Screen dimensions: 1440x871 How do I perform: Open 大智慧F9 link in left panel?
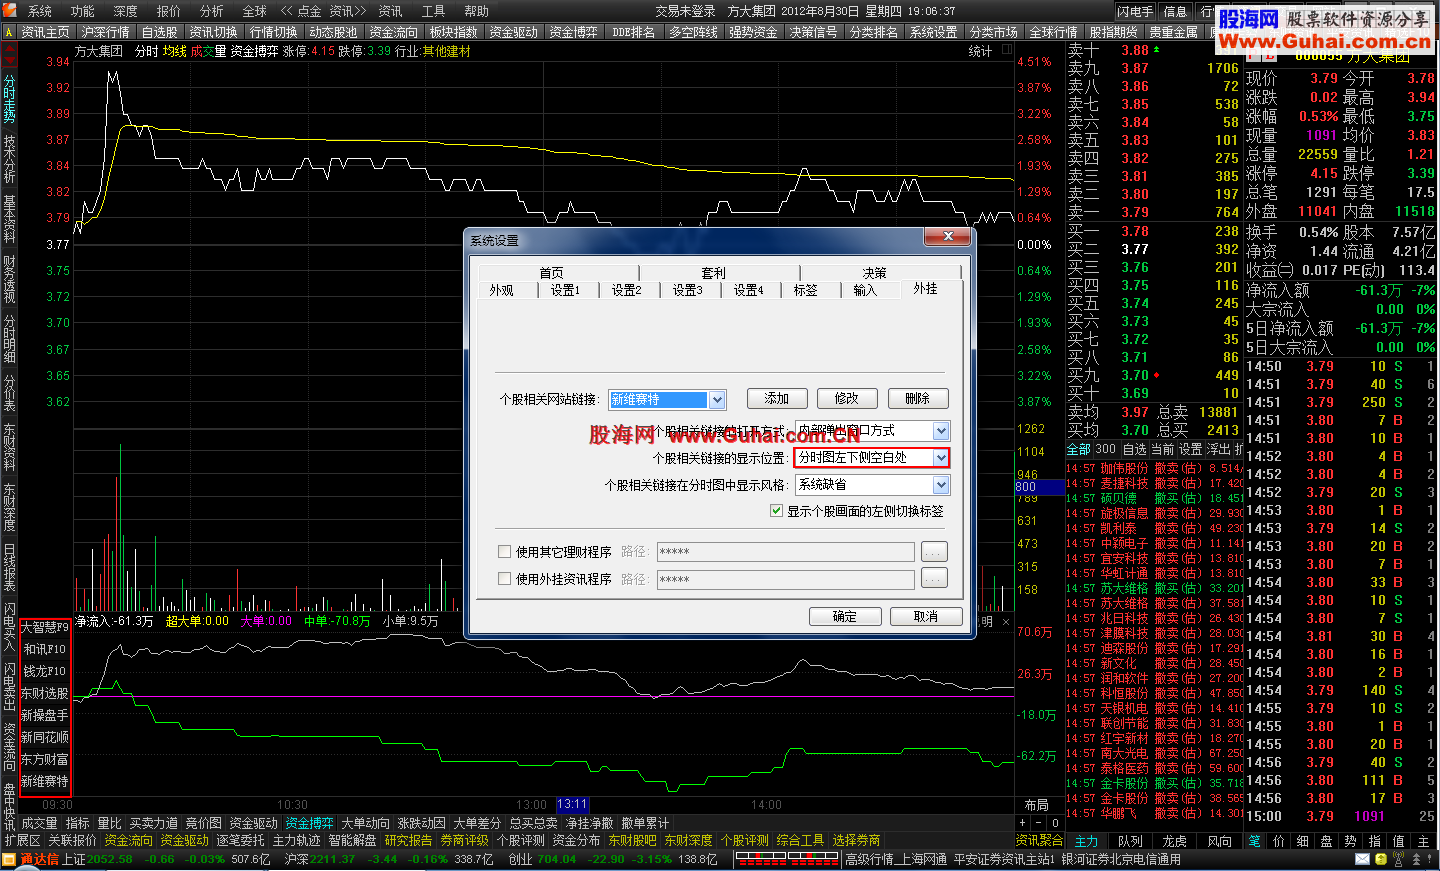[45, 627]
